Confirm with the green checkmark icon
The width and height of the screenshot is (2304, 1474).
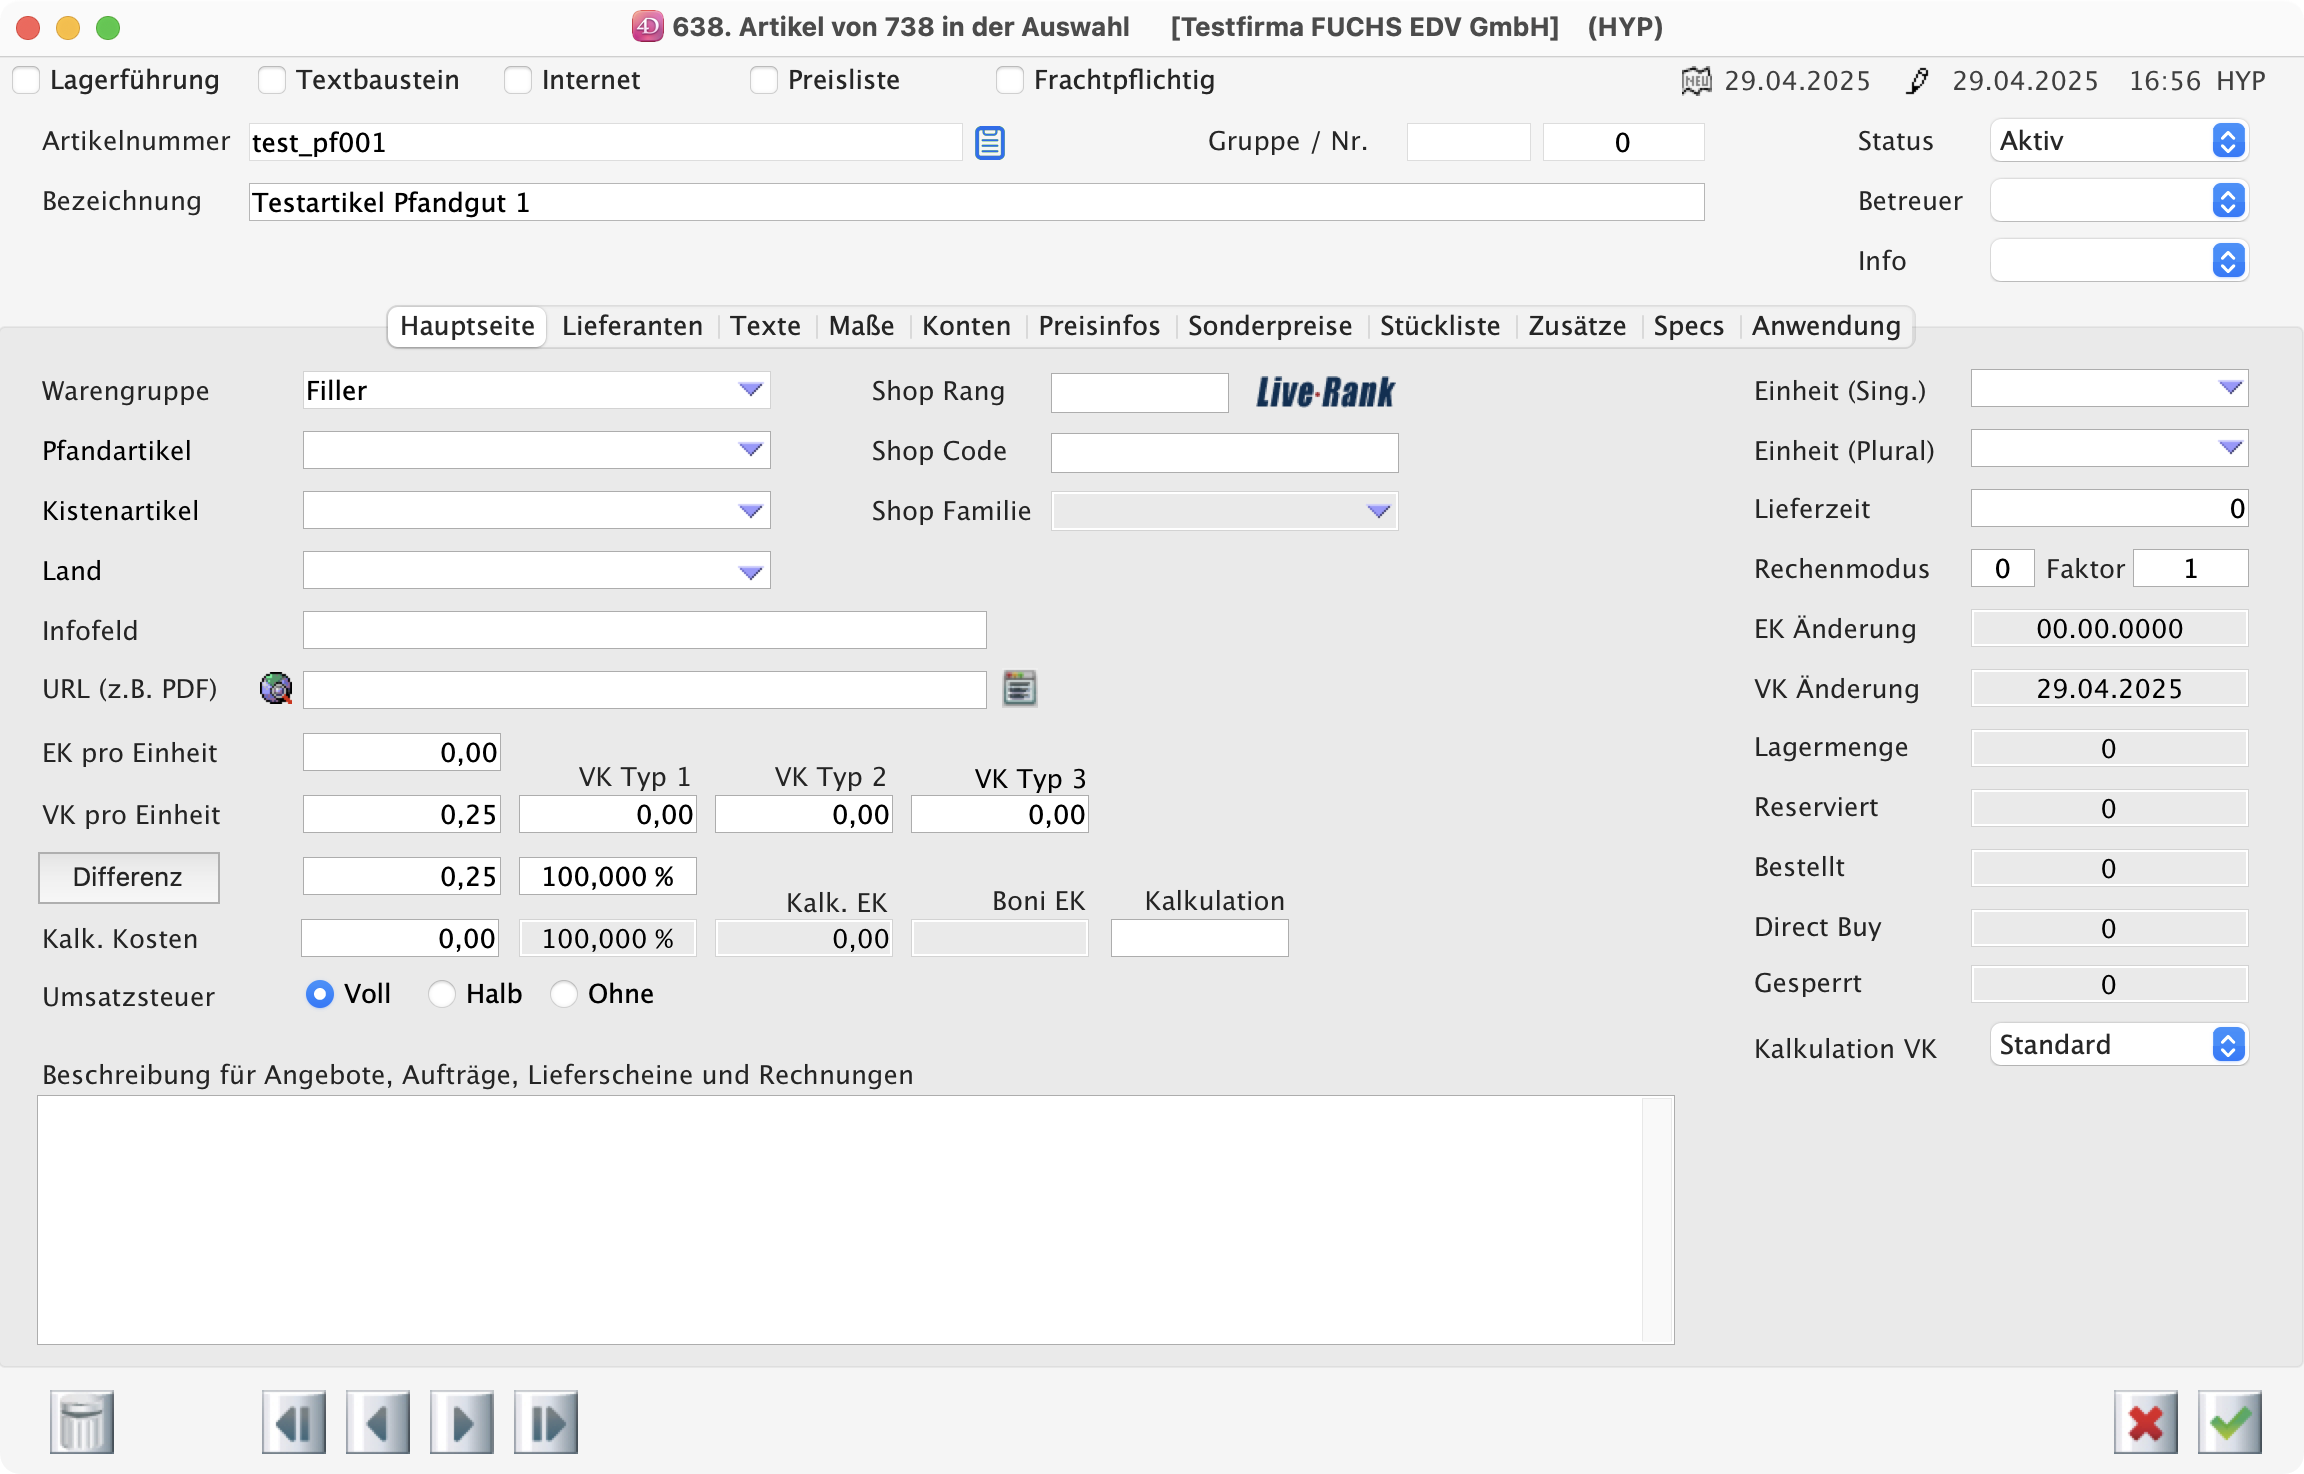tap(2229, 1422)
